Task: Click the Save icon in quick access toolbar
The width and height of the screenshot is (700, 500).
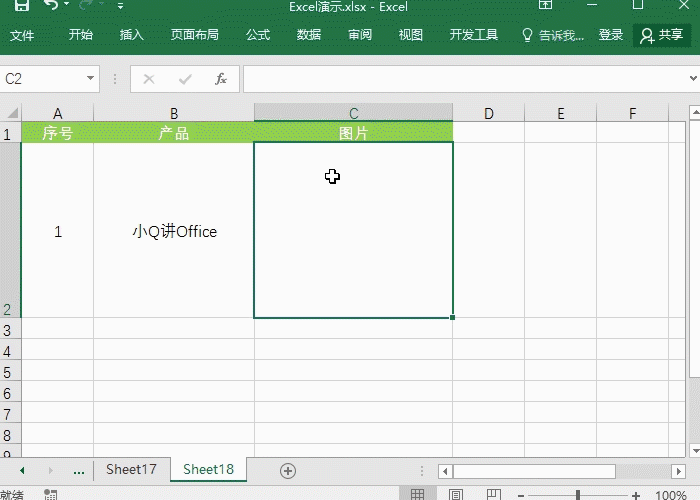Action: click(x=21, y=5)
